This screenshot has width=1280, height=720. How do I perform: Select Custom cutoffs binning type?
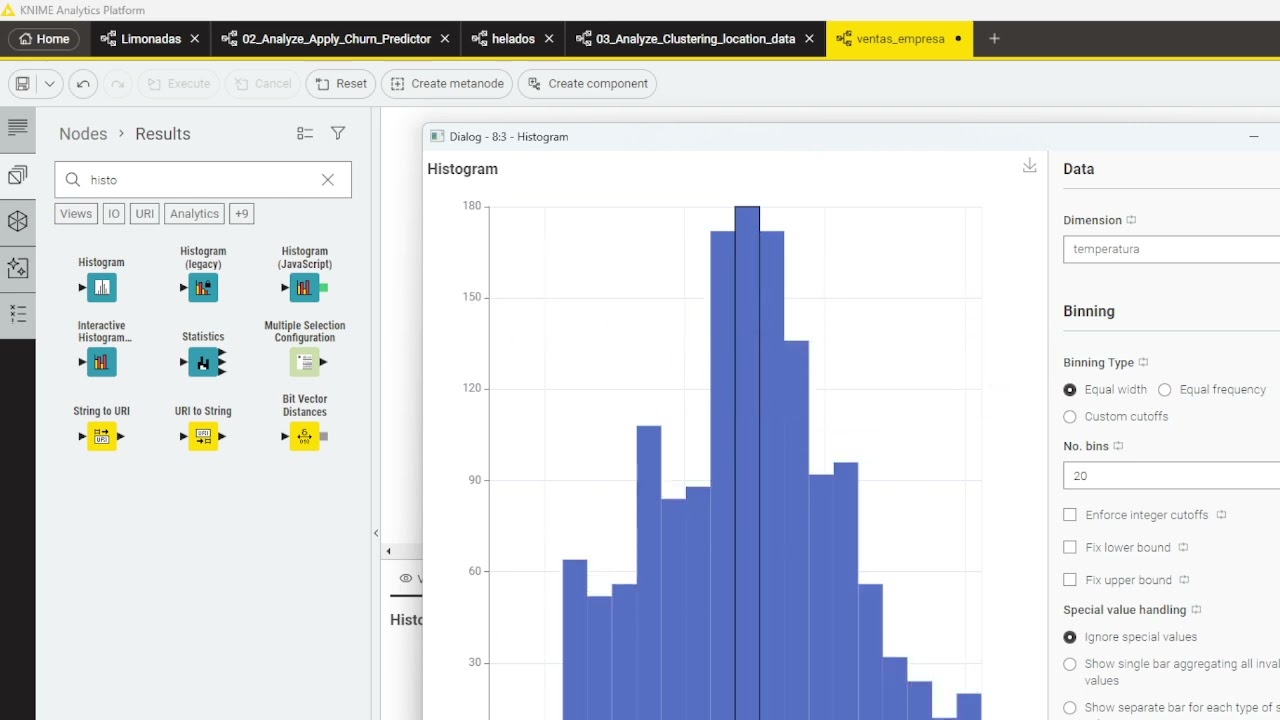pyautogui.click(x=1070, y=416)
